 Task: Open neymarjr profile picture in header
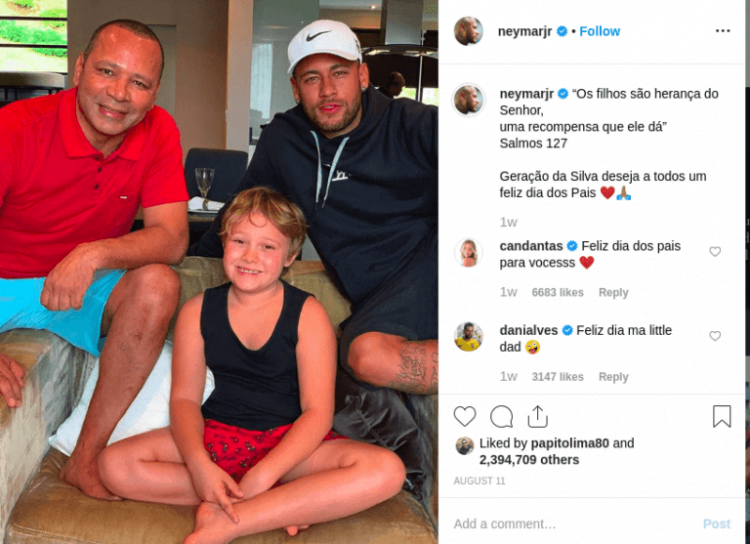[468, 31]
